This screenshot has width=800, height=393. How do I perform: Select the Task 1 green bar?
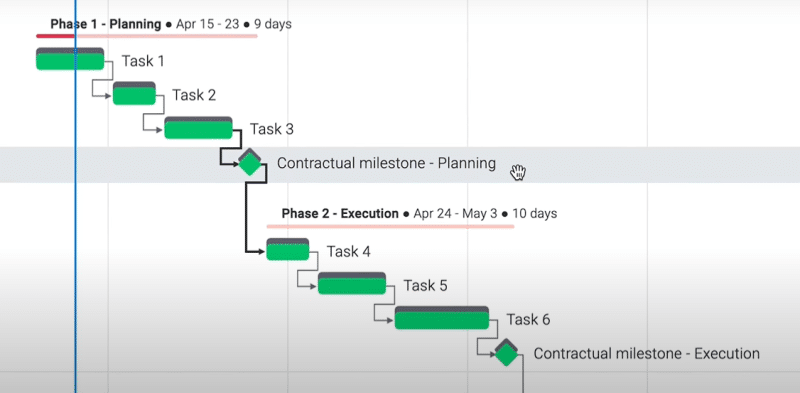(x=70, y=59)
